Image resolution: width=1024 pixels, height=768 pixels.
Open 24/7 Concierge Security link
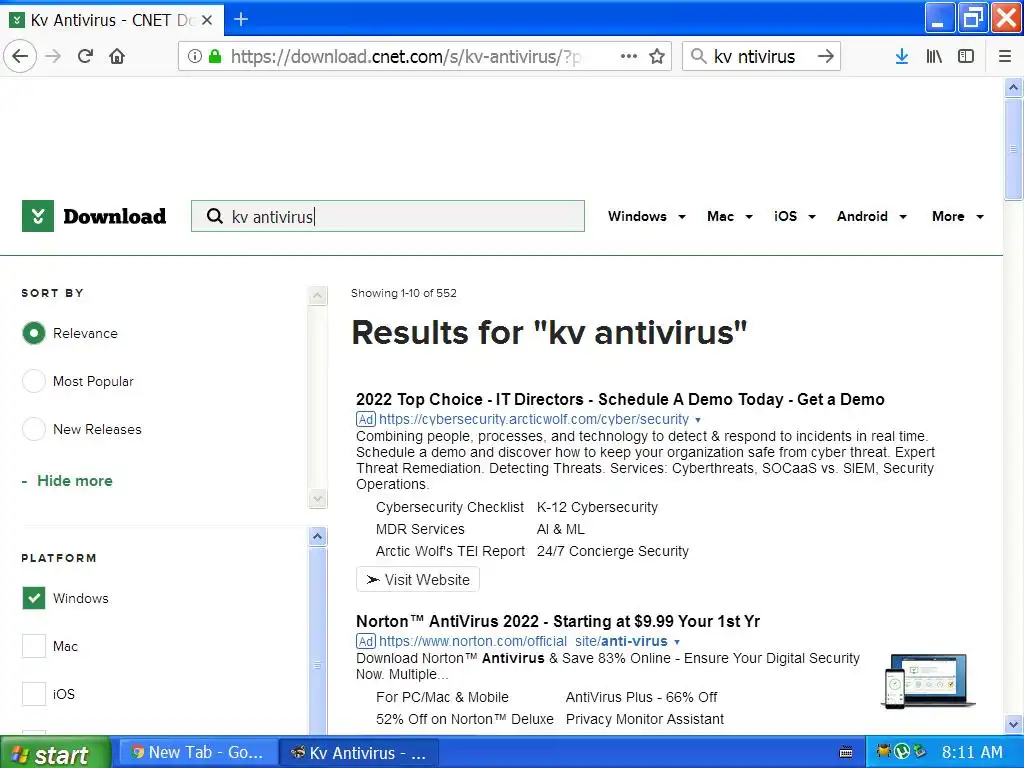tap(613, 551)
